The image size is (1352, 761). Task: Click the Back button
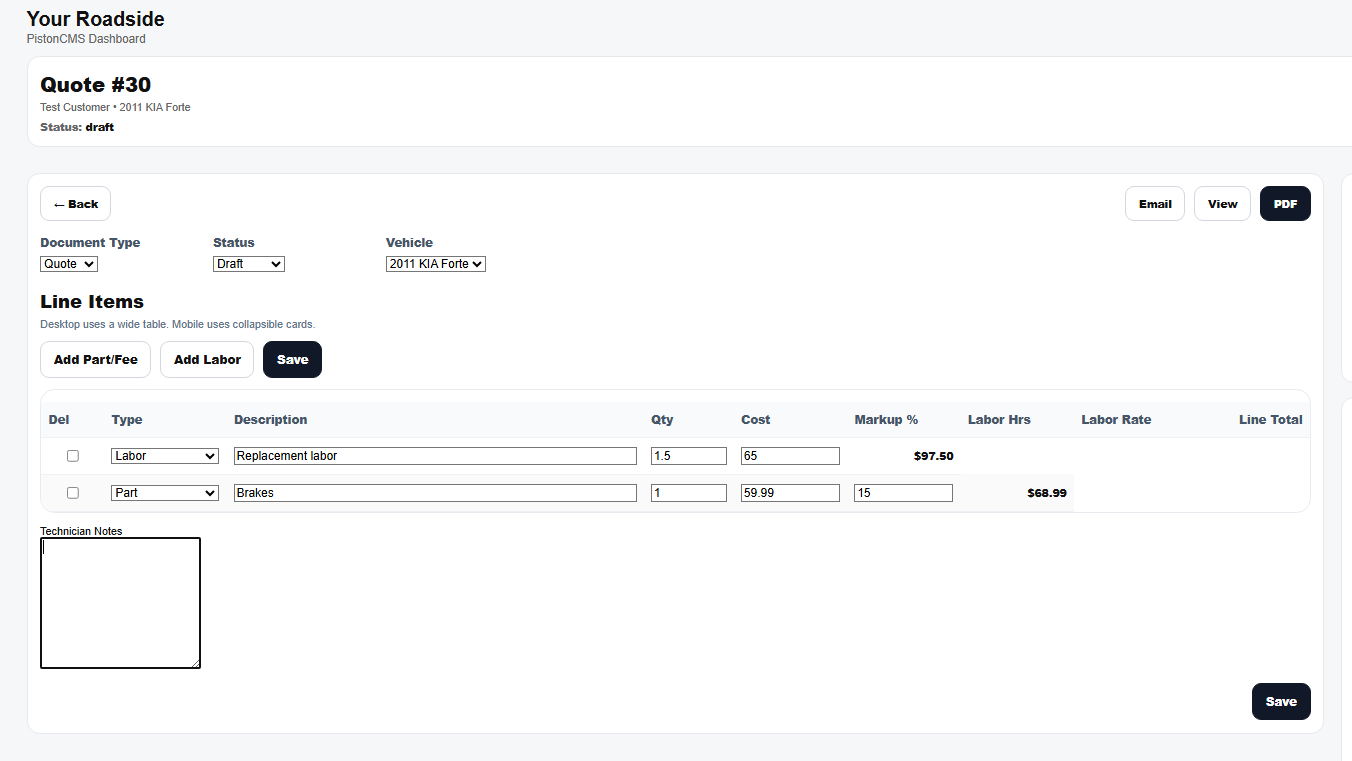click(x=75, y=203)
